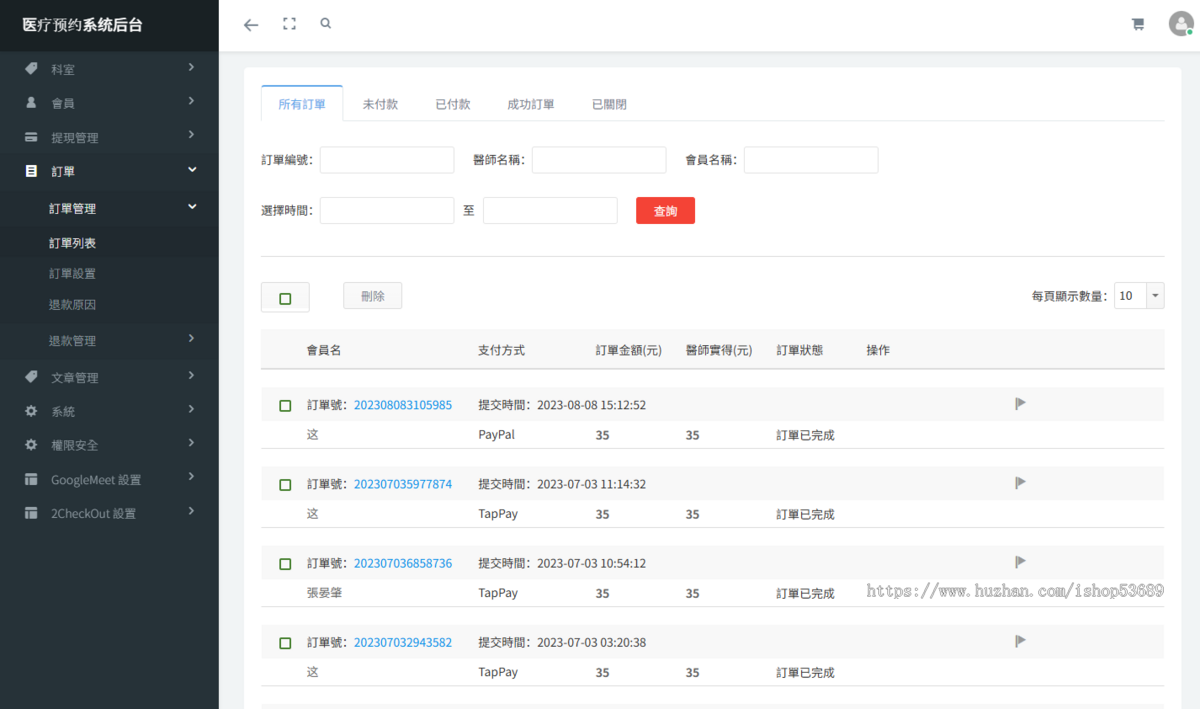1200x709 pixels.
Task: Expand the 文章管理 sidebar menu
Action: tap(191, 376)
